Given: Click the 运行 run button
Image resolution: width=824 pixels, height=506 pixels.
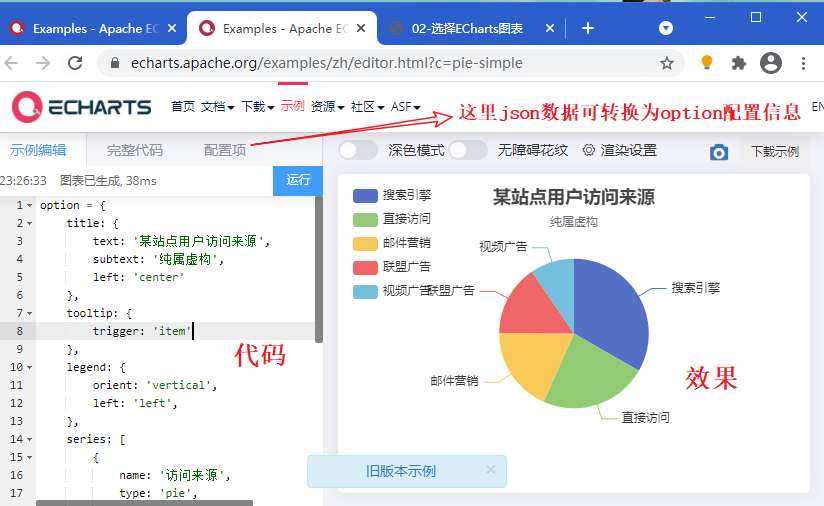Looking at the screenshot, I should [x=298, y=180].
